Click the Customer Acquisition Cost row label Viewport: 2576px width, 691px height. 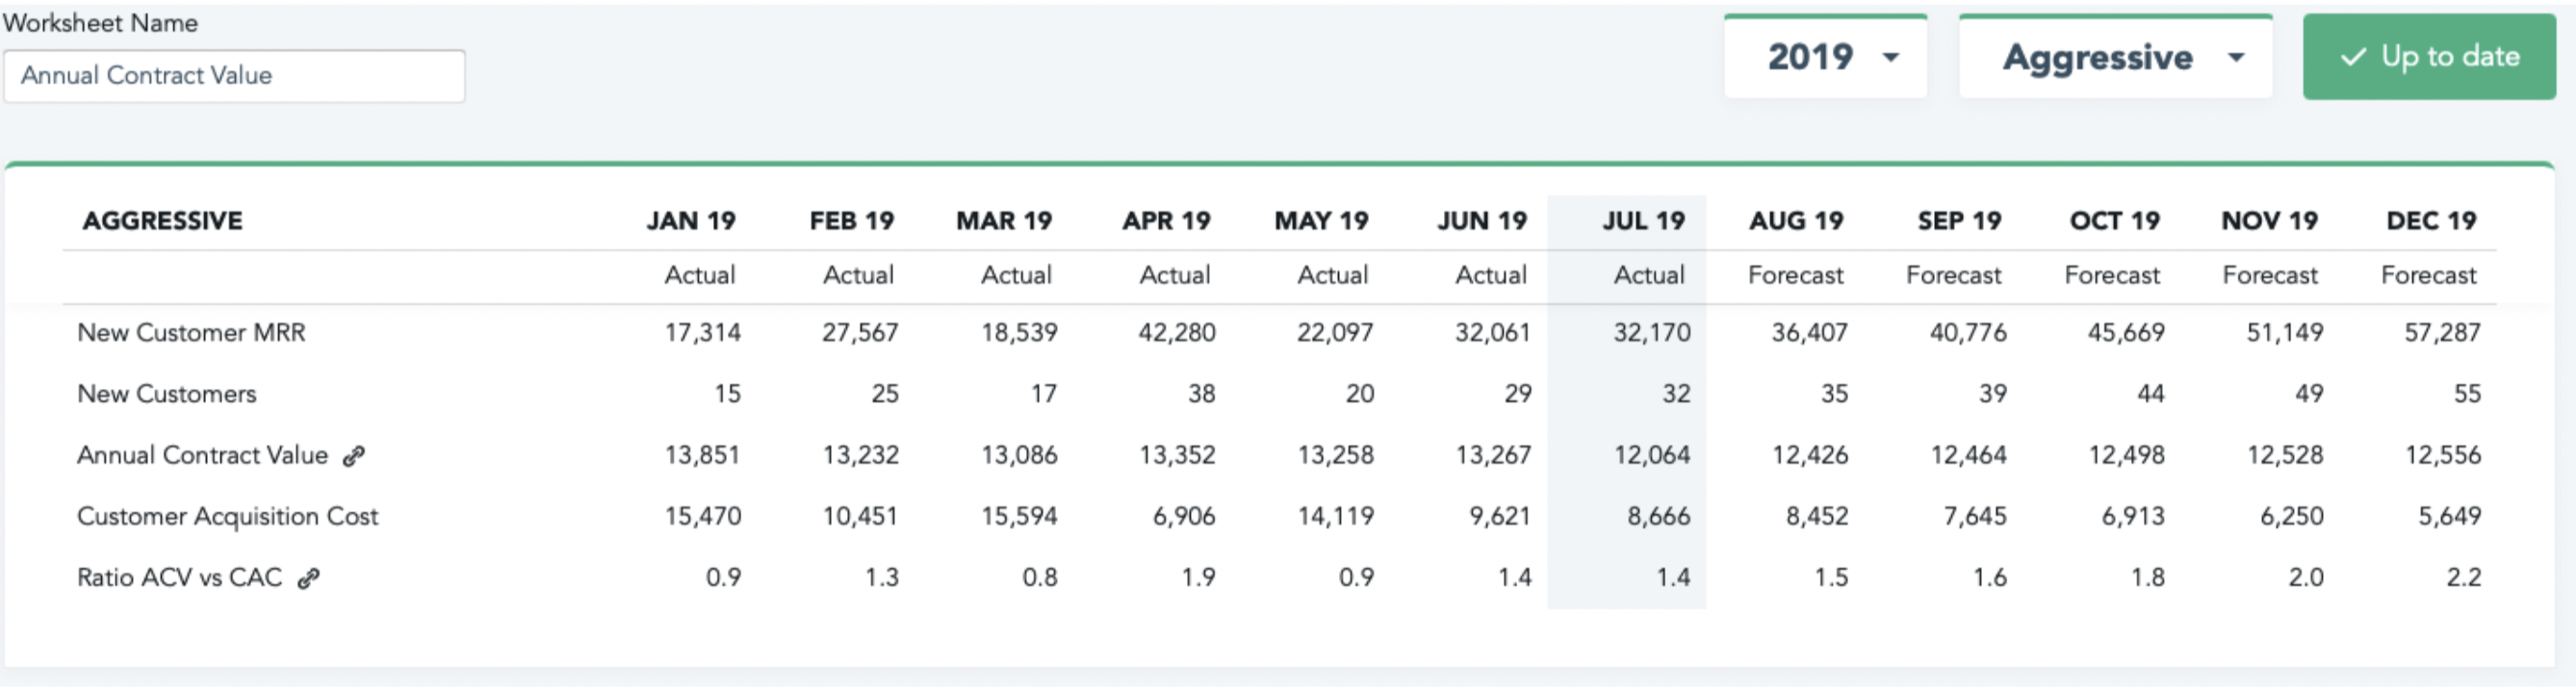[x=228, y=517]
